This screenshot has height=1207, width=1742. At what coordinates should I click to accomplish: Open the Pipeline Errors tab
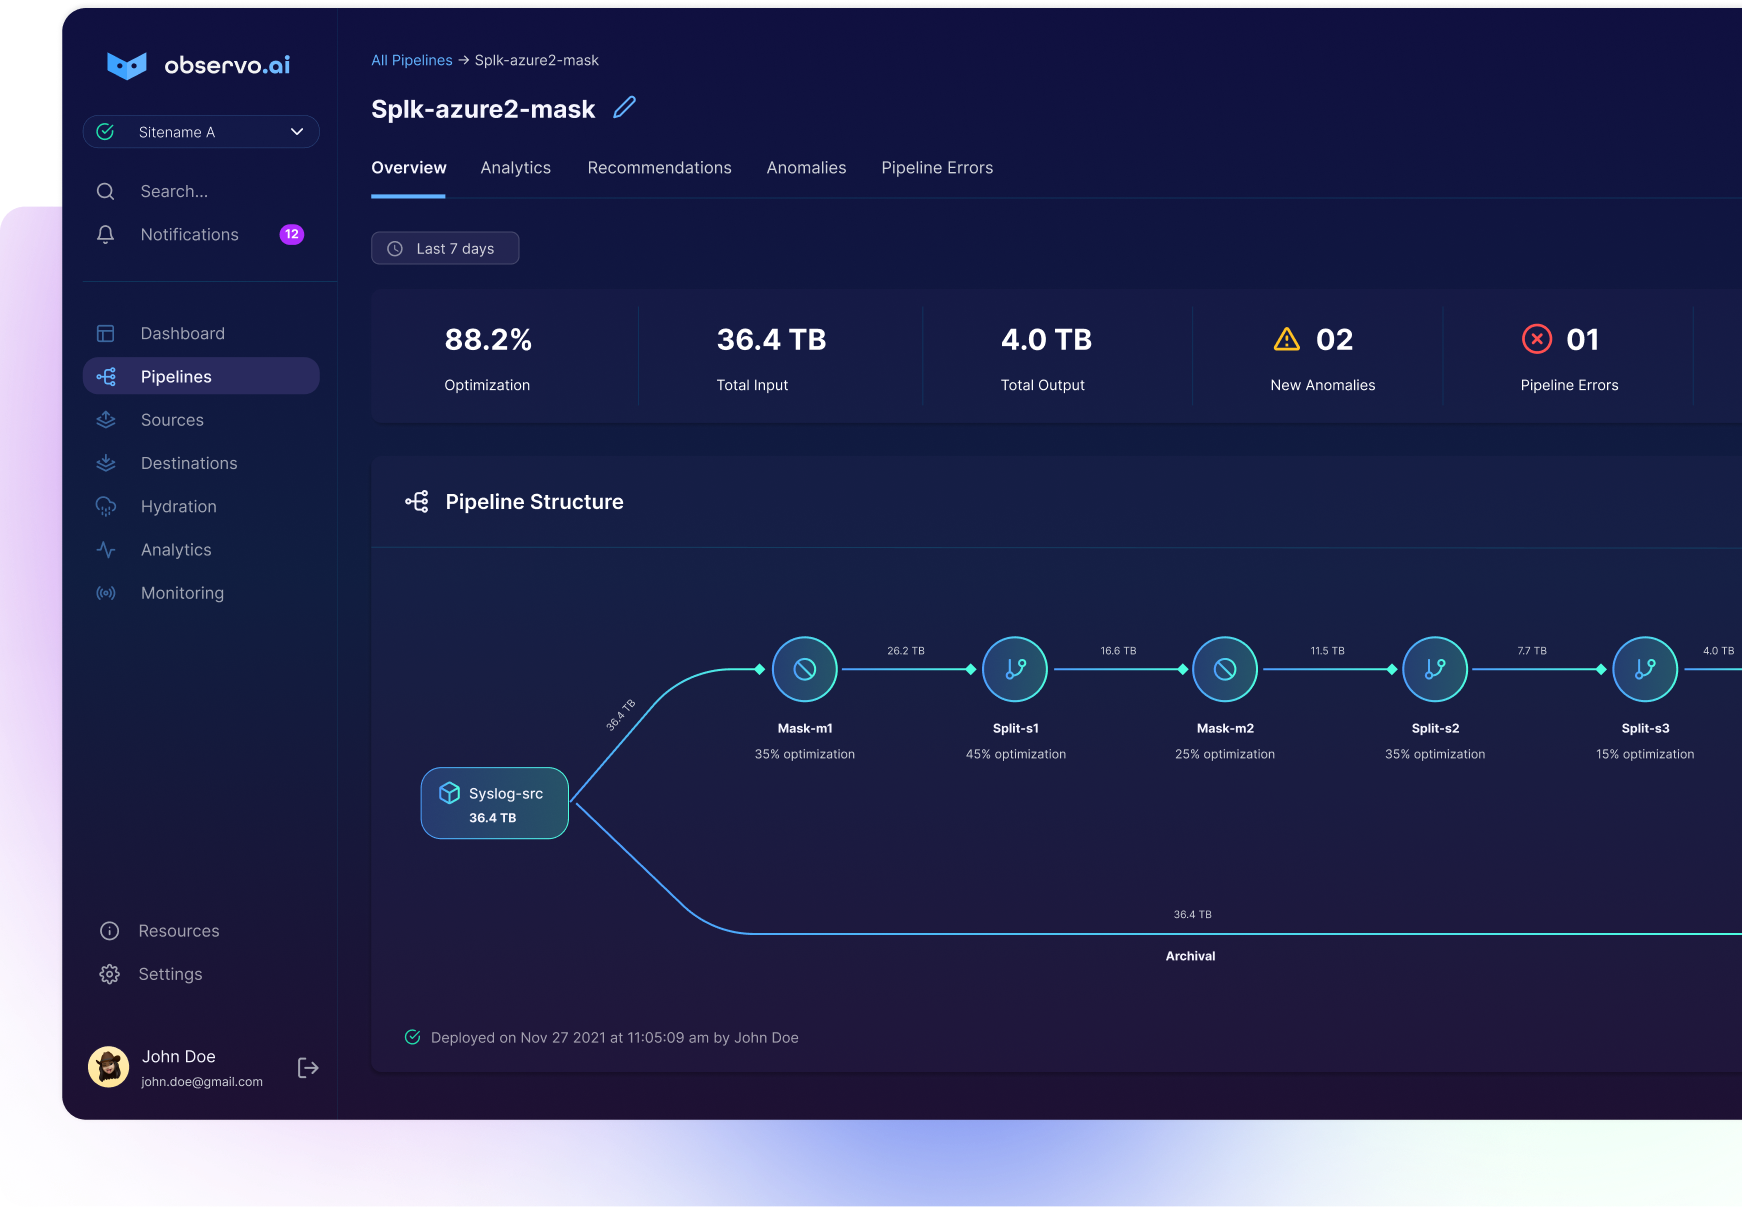pyautogui.click(x=936, y=167)
